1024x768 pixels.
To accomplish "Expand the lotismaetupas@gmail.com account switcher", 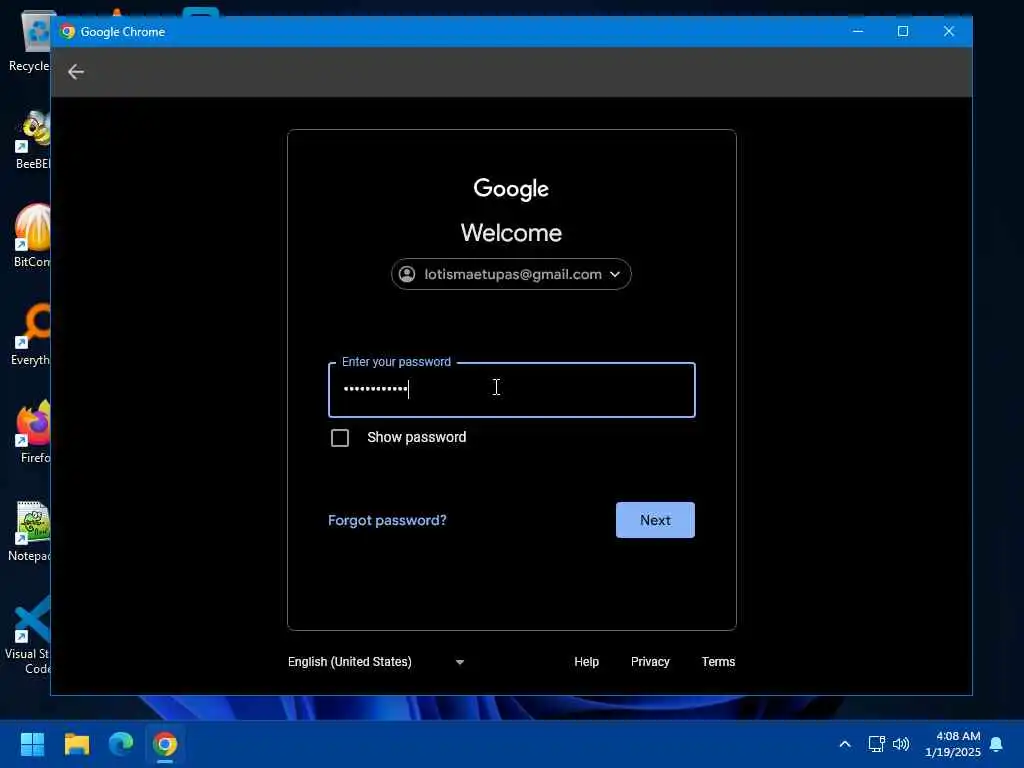I will click(511, 274).
